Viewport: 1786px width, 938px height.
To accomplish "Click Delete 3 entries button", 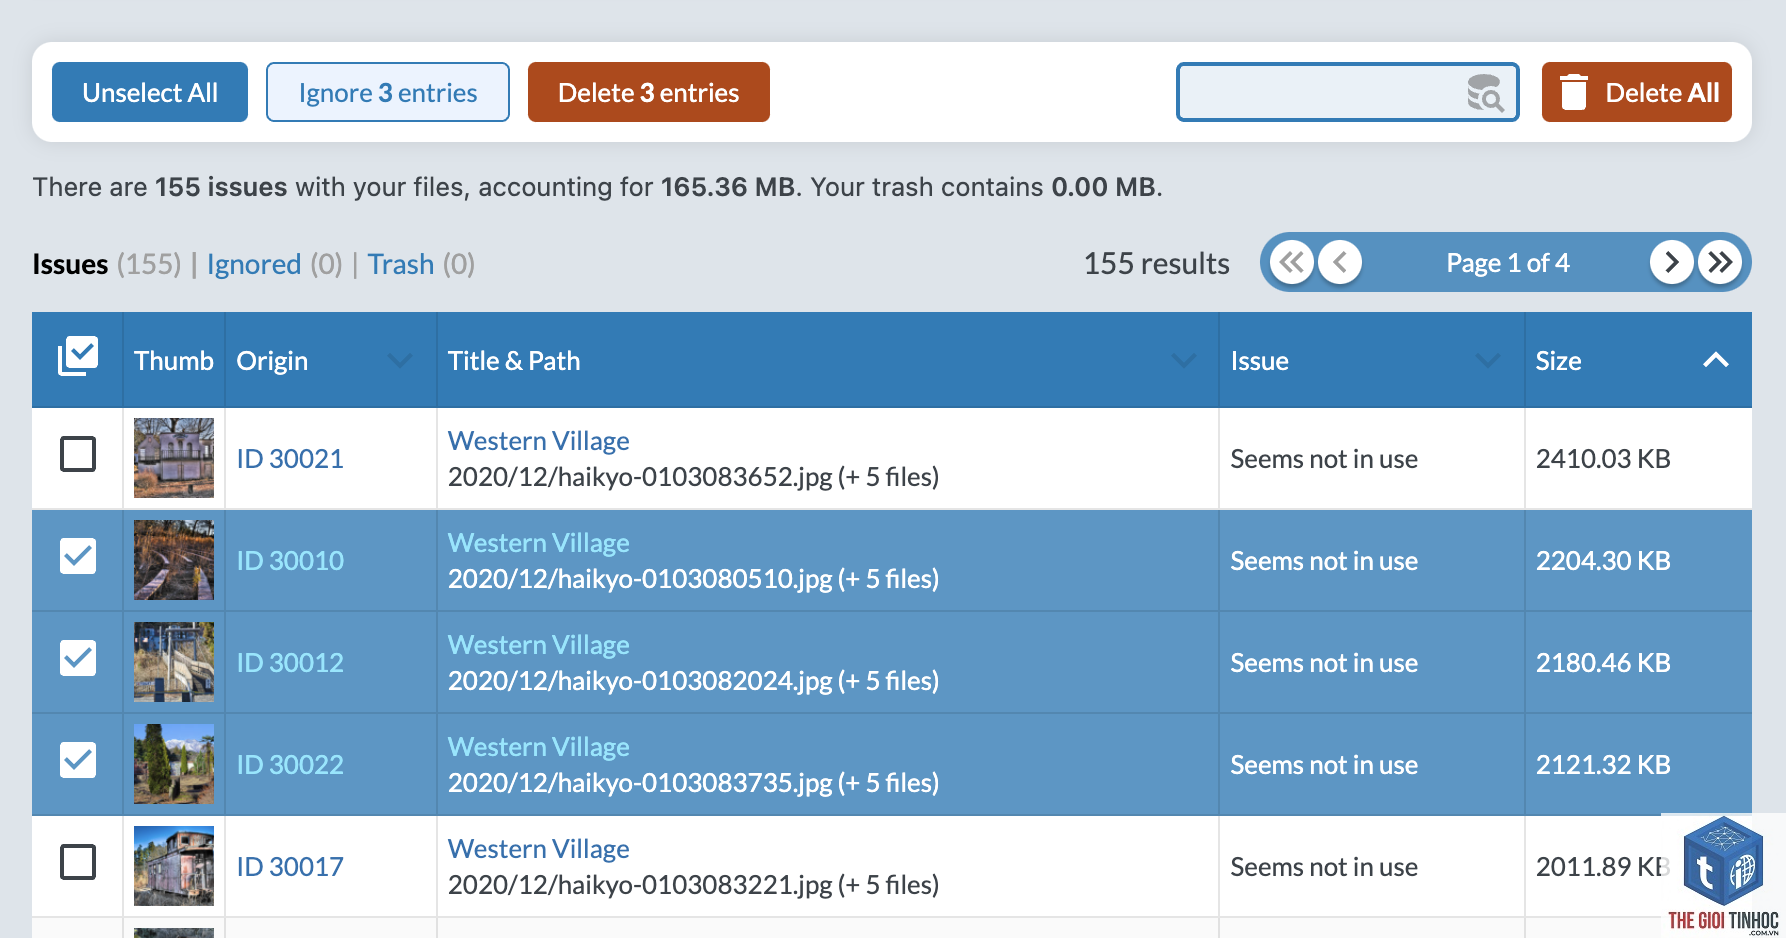I will pos(649,92).
